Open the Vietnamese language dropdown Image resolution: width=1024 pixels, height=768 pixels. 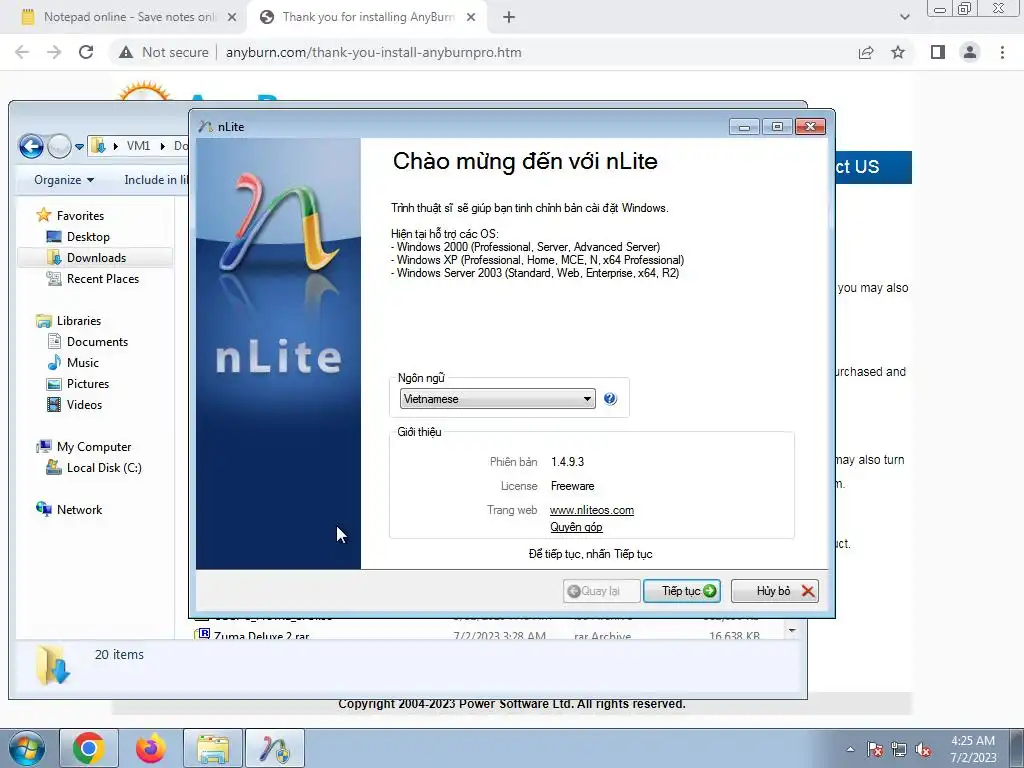pos(497,399)
